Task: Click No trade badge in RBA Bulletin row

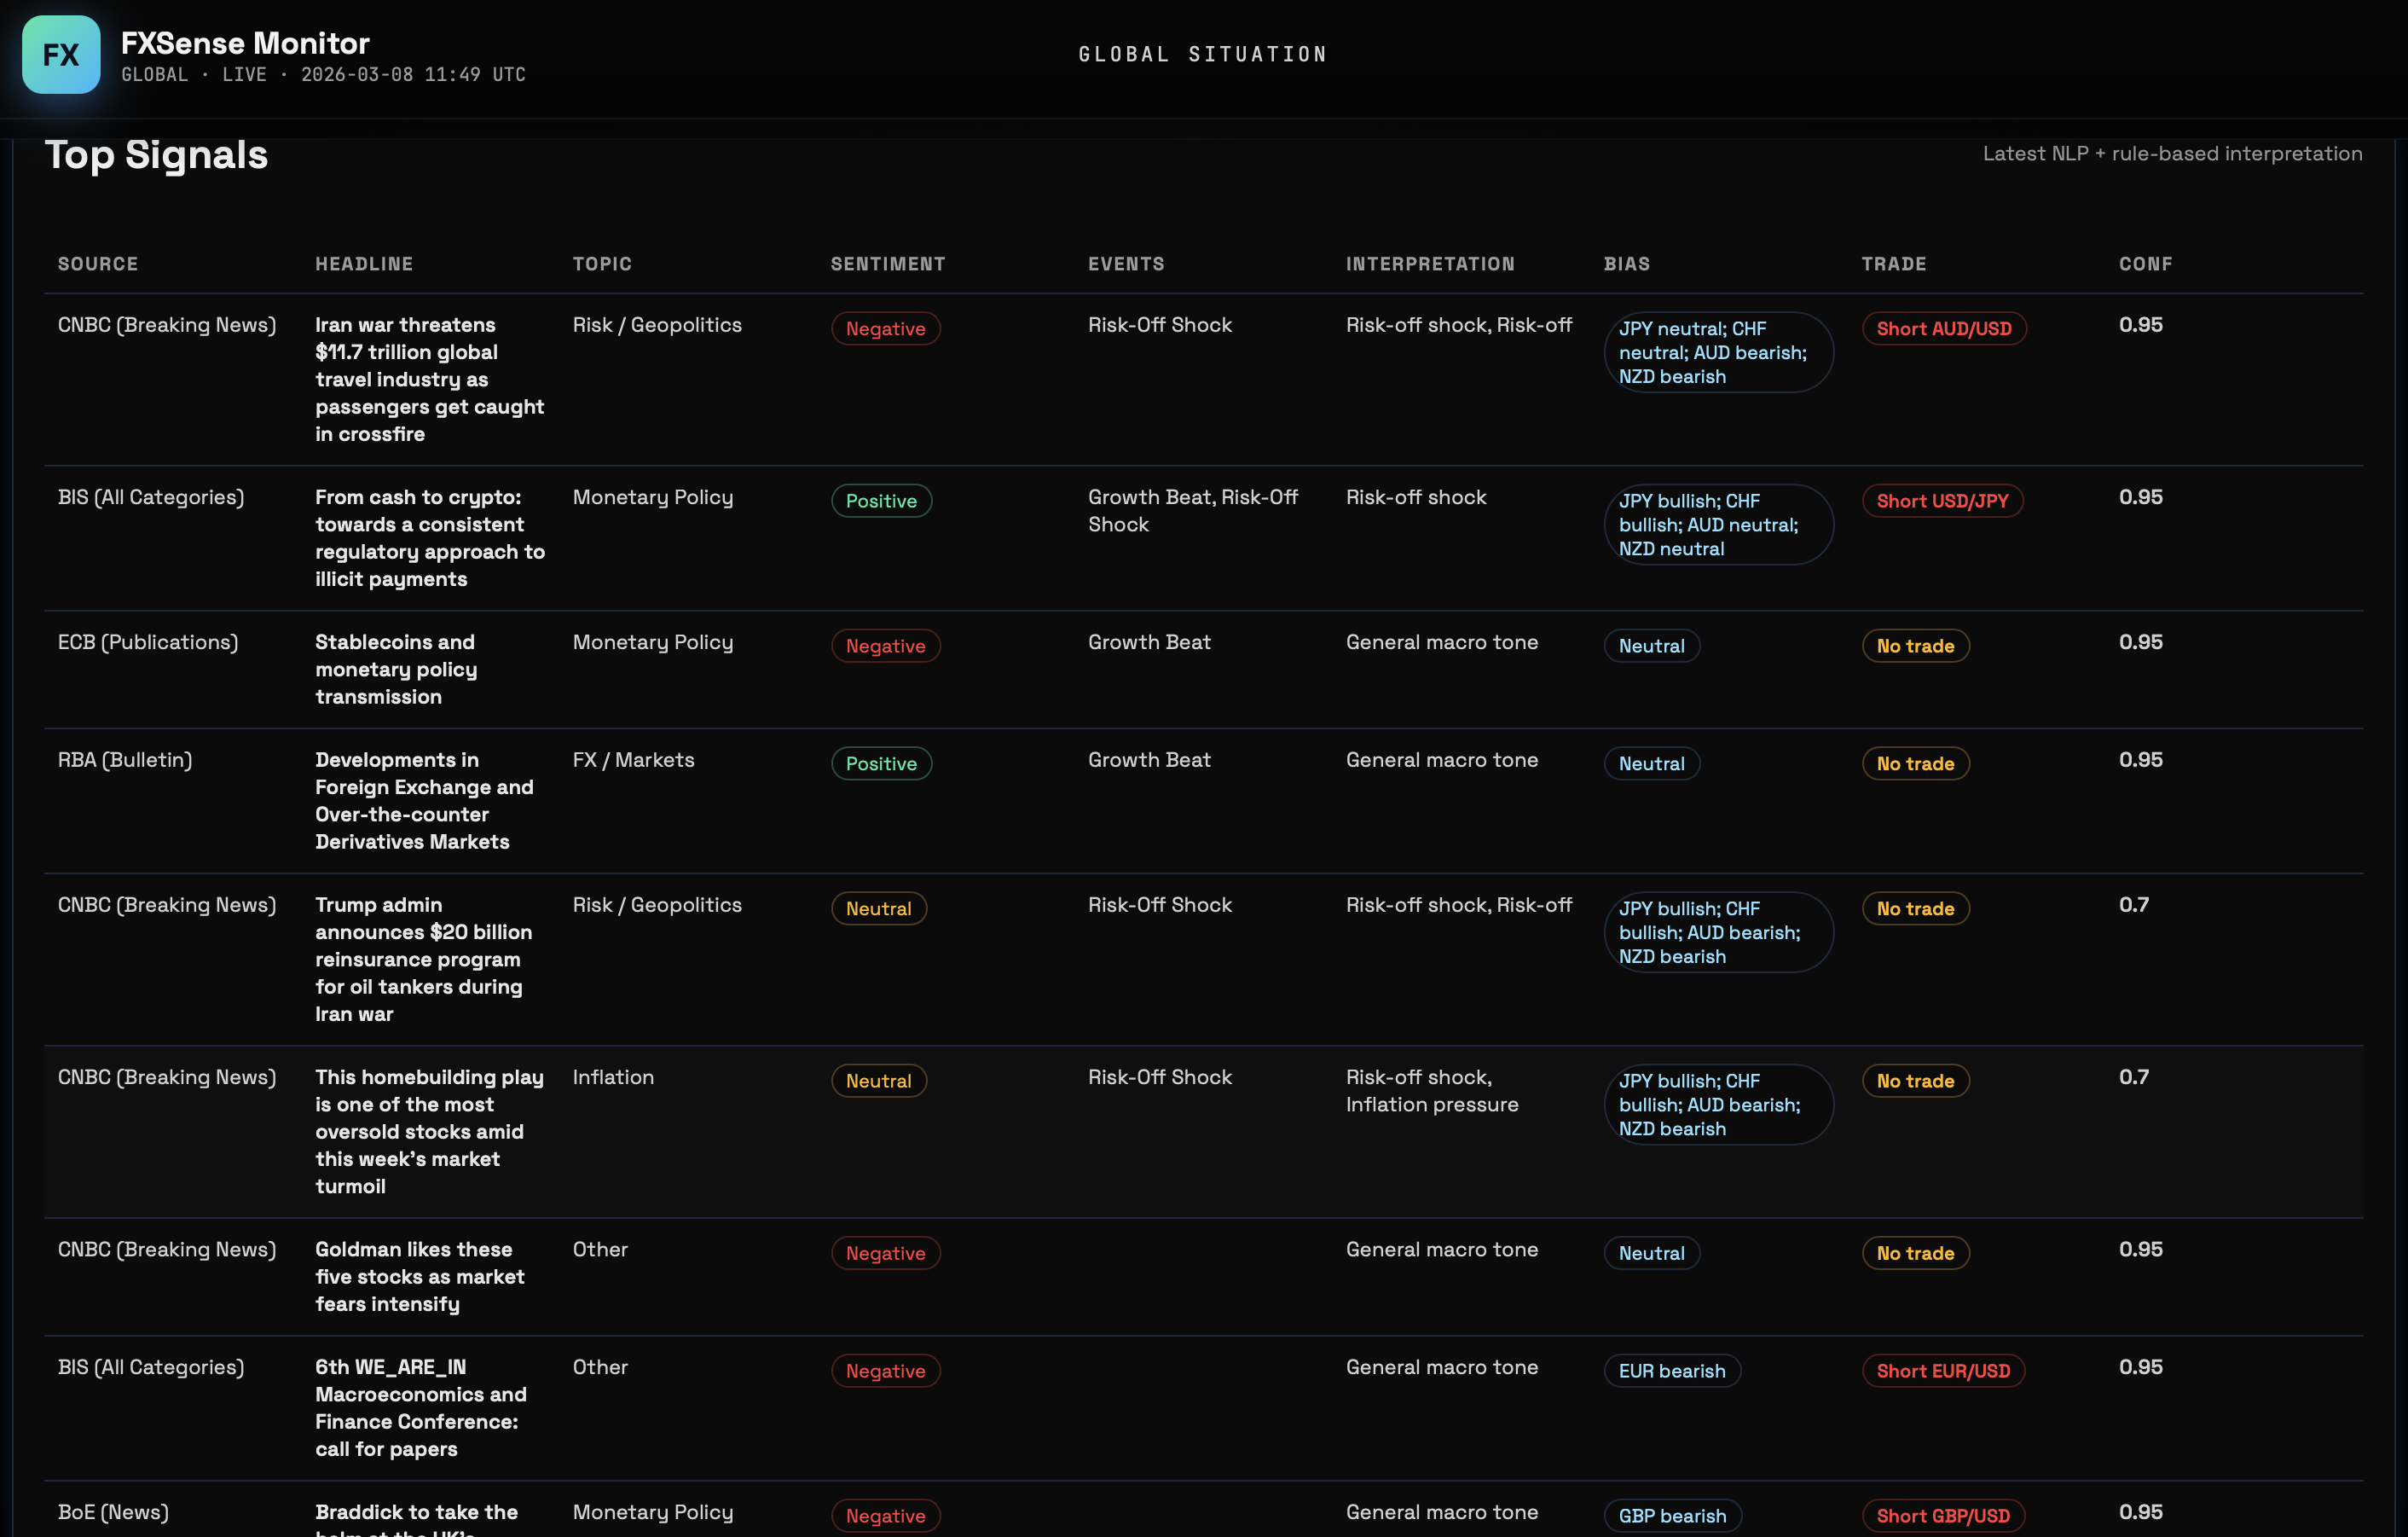Action: coord(1914,764)
